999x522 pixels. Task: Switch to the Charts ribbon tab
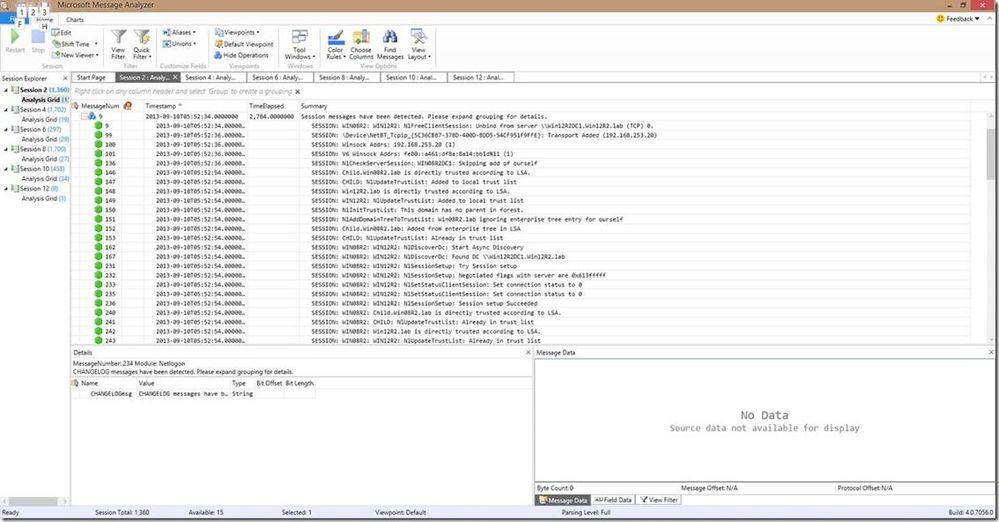[x=75, y=20]
